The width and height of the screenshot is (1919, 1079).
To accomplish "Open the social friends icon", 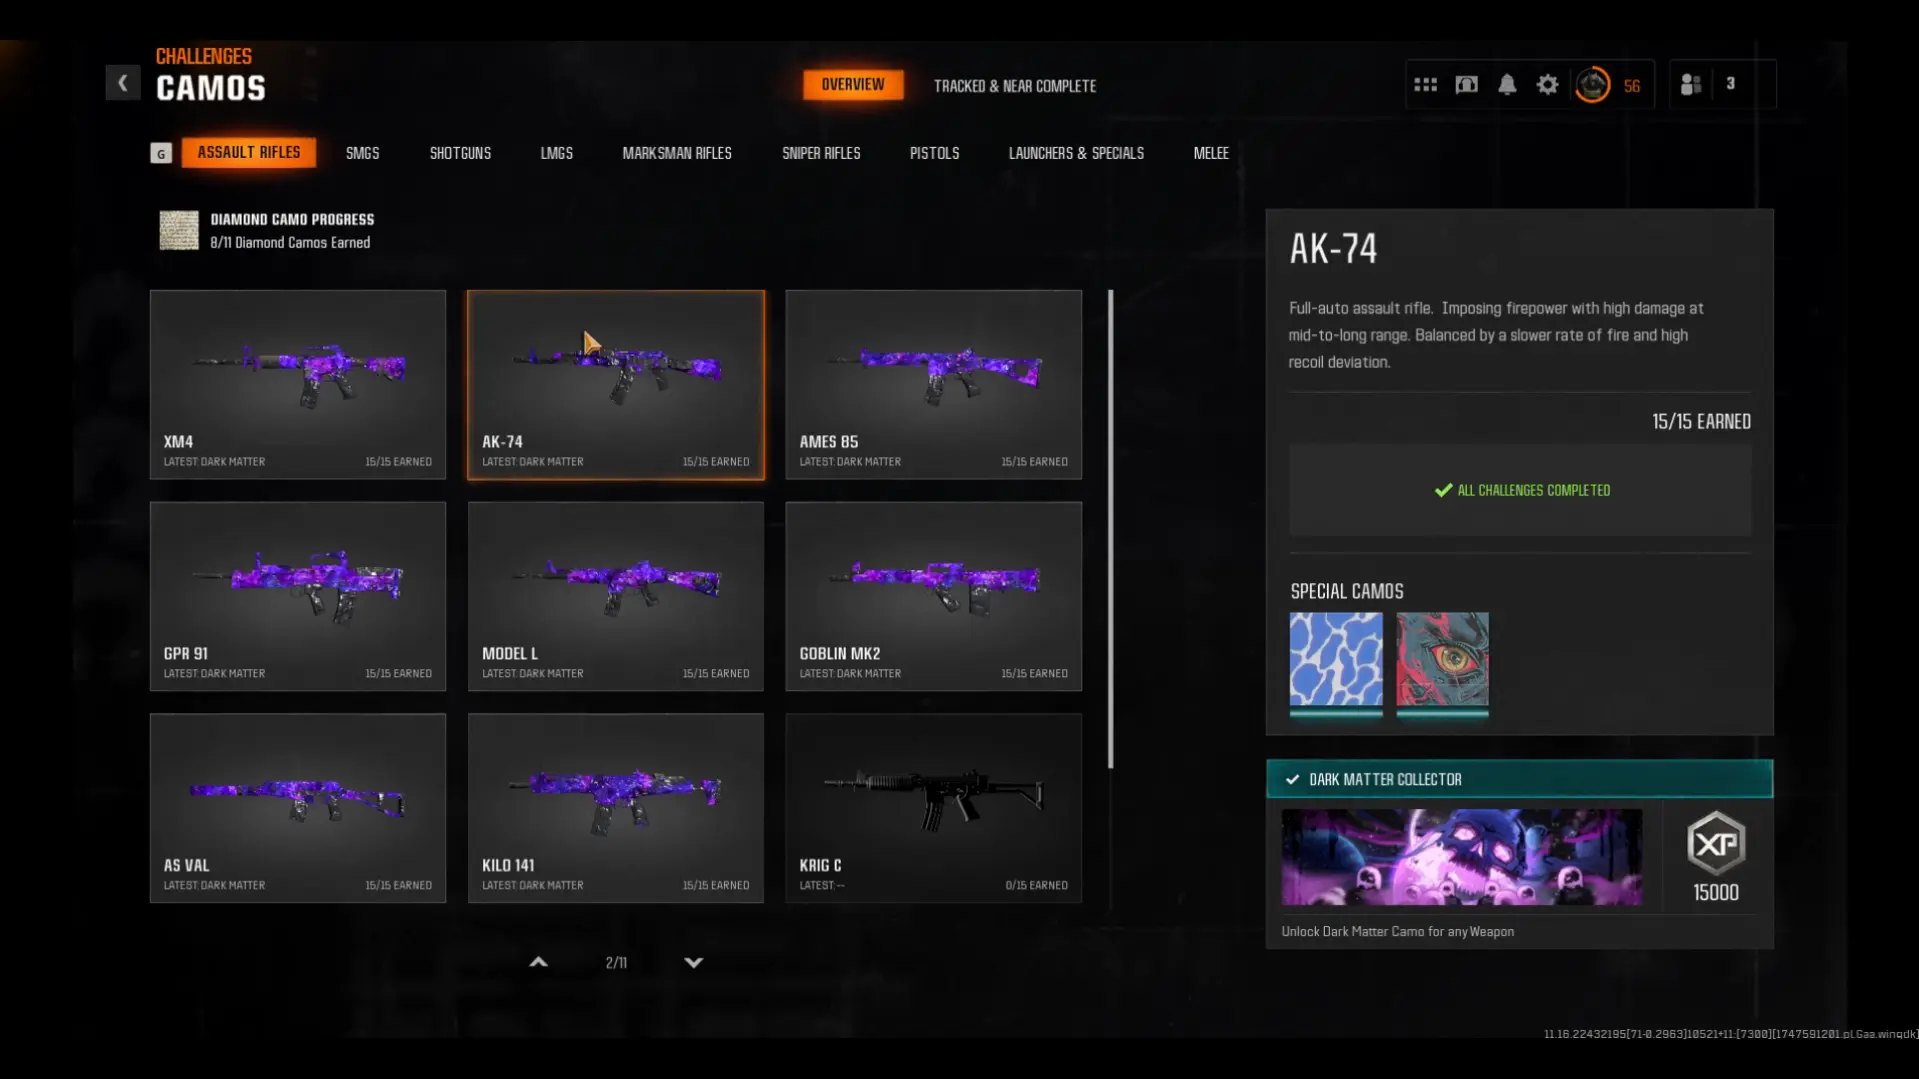I will tap(1690, 85).
